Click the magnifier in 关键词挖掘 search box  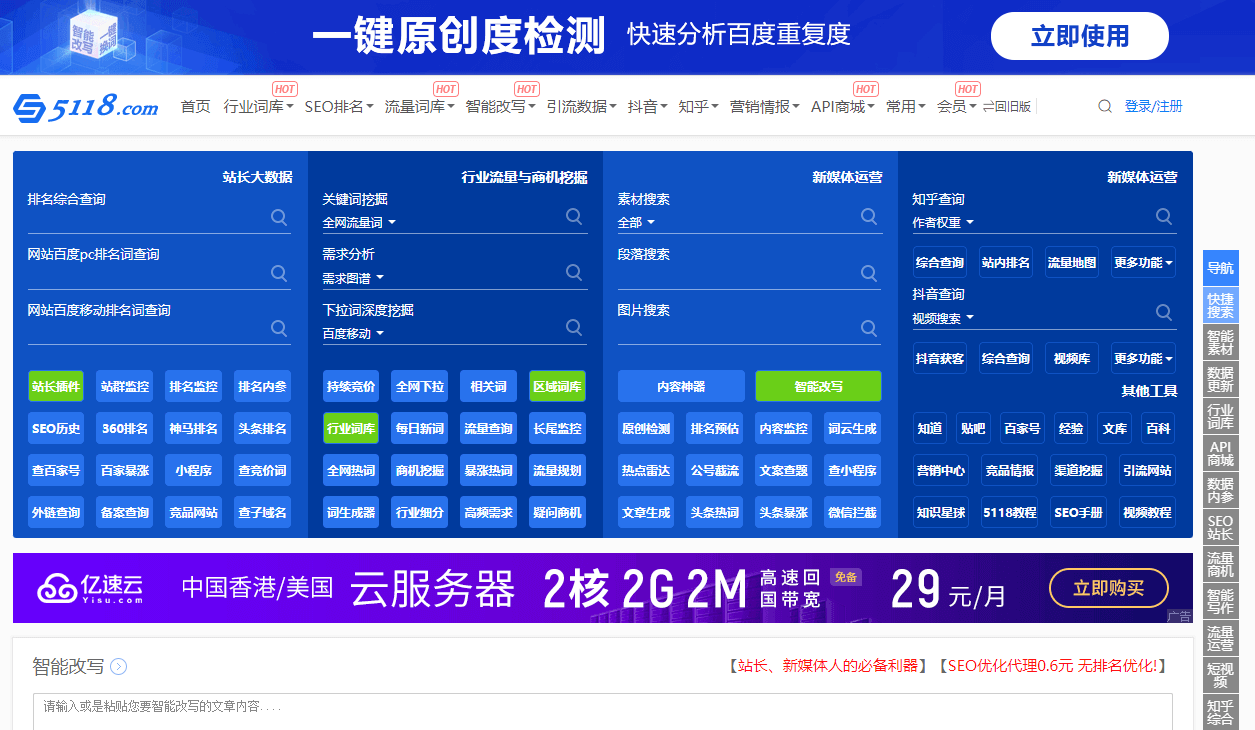574,216
